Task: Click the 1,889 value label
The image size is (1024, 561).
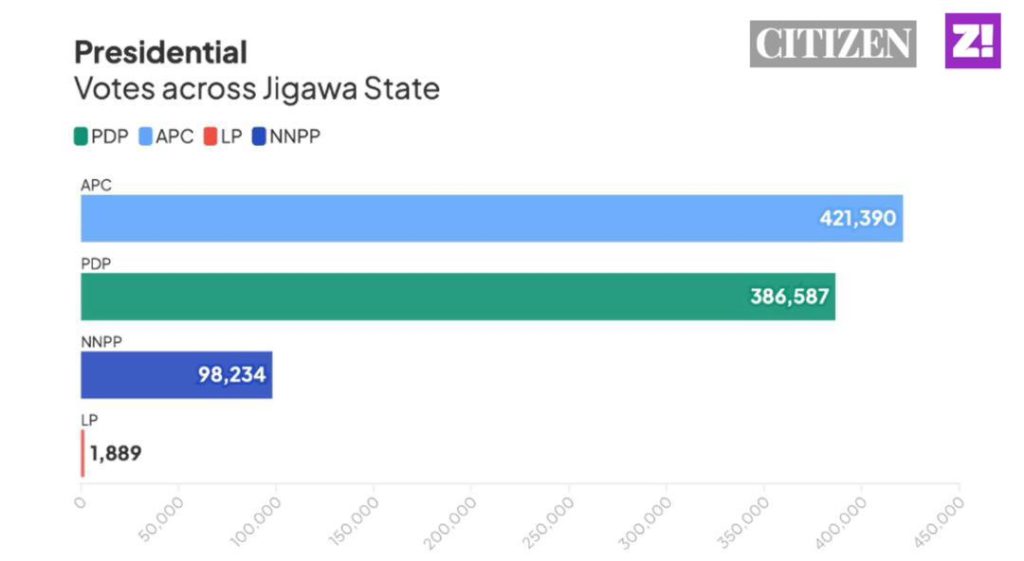Action: click(116, 453)
